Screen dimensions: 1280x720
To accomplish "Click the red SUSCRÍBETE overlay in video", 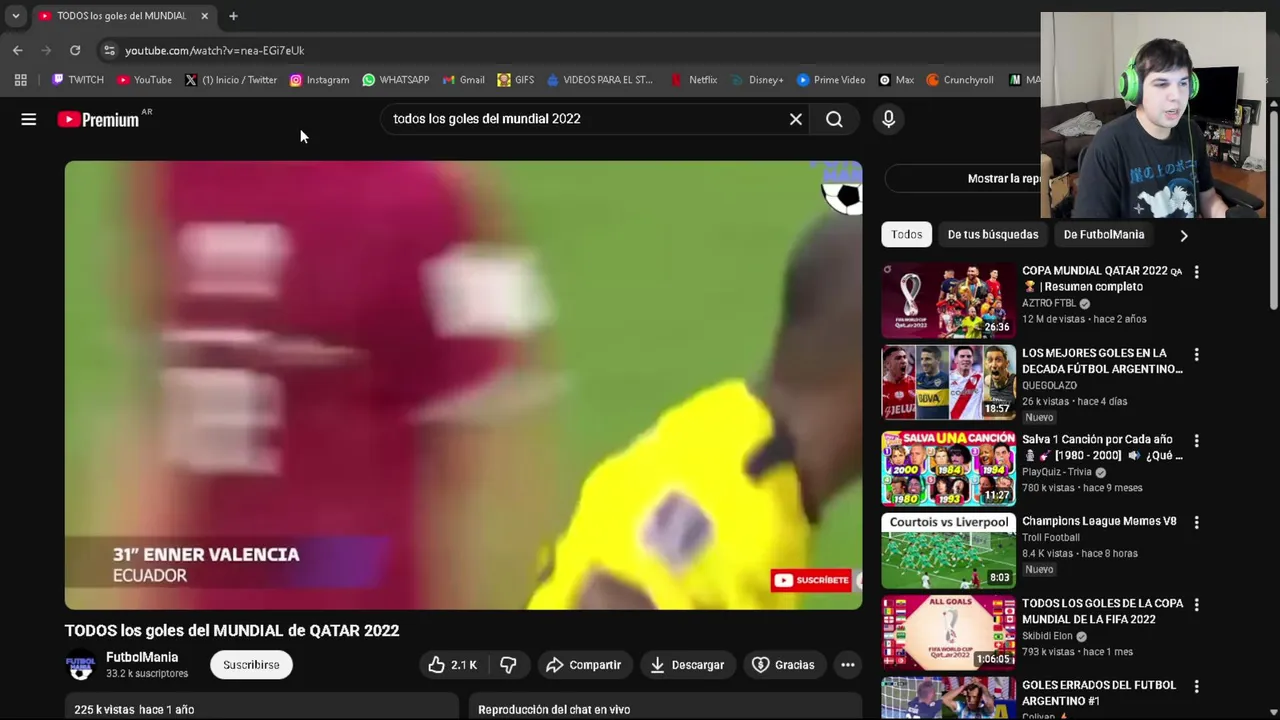I will [811, 580].
